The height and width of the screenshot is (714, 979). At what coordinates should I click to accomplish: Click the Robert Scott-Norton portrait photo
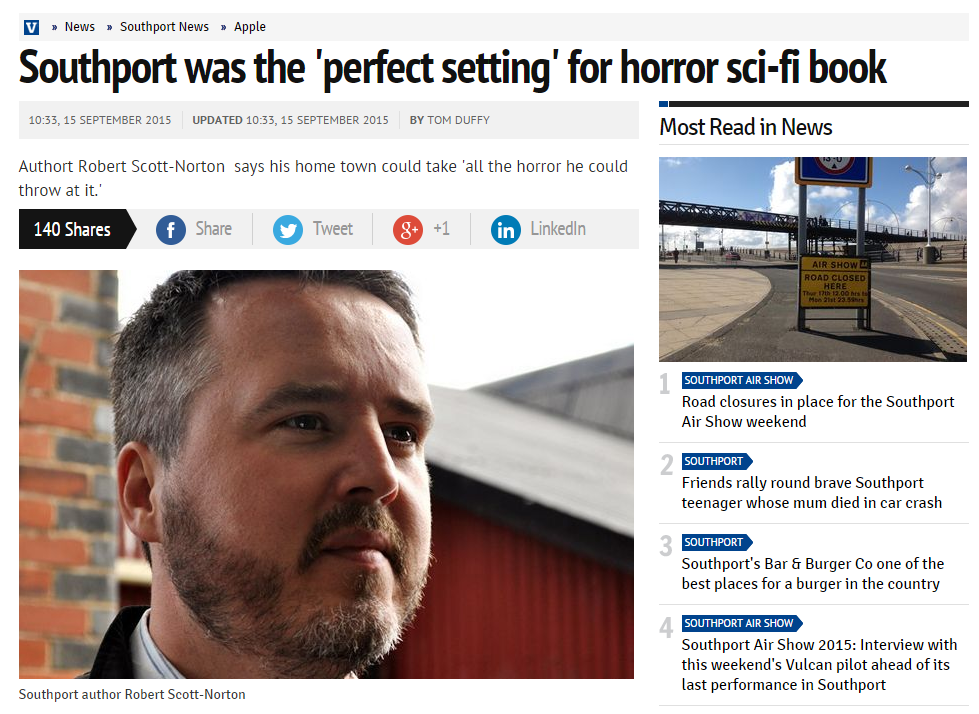[326, 474]
